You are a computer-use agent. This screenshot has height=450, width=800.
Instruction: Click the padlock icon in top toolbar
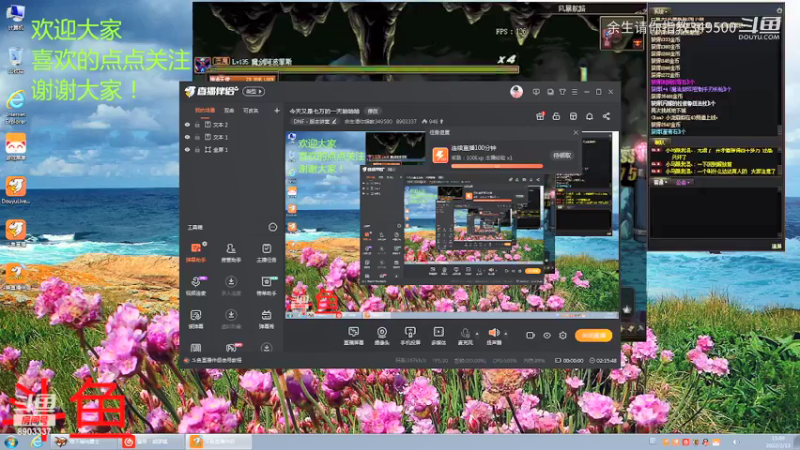point(556,116)
